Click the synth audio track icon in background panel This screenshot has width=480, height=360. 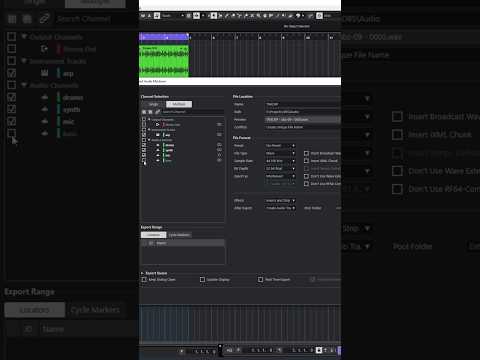45,109
